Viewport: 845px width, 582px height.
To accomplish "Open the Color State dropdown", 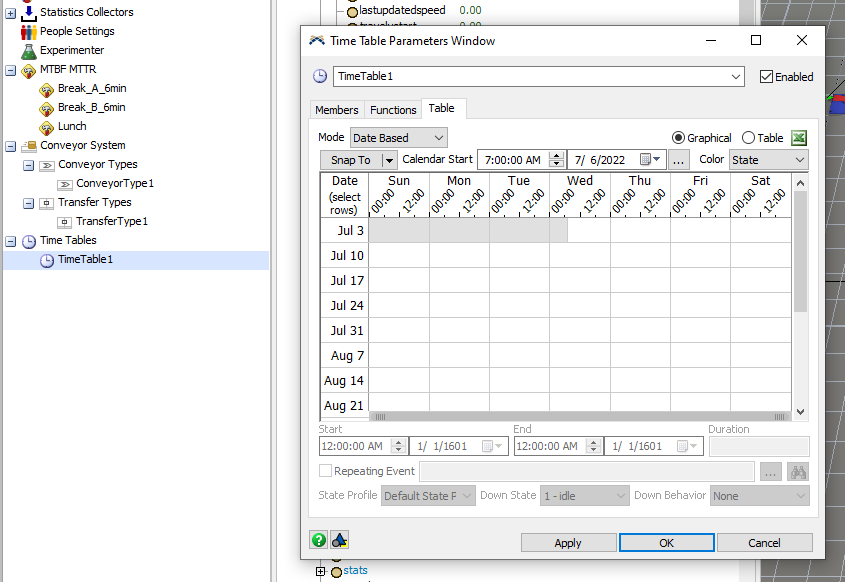I will pos(767,160).
